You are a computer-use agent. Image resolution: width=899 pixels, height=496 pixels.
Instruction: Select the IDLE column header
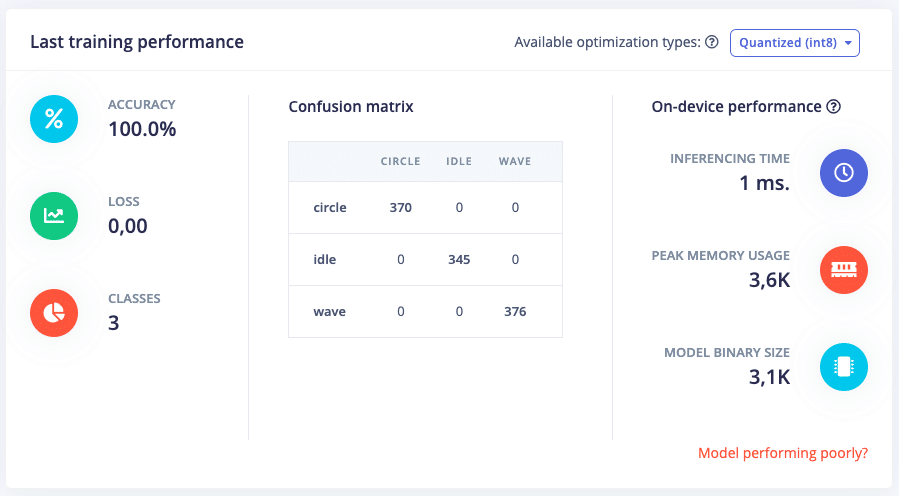pos(459,162)
